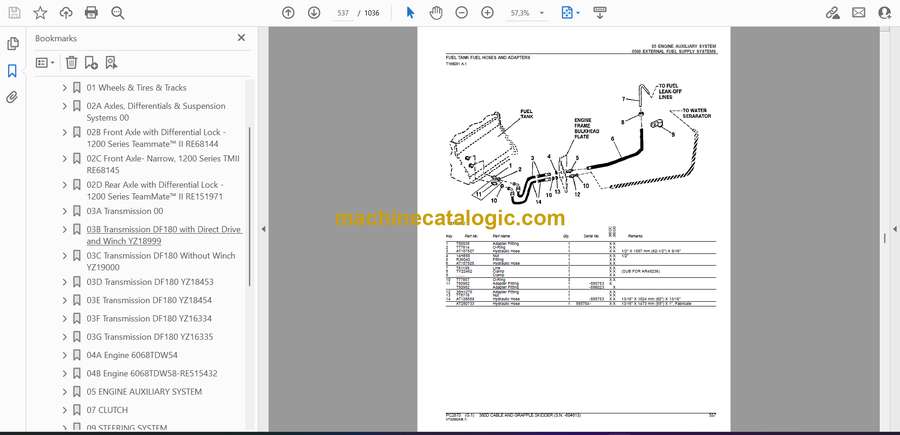Open bookmark 03F Transmission DF180 YZ16334
900x435 pixels.
point(149,319)
